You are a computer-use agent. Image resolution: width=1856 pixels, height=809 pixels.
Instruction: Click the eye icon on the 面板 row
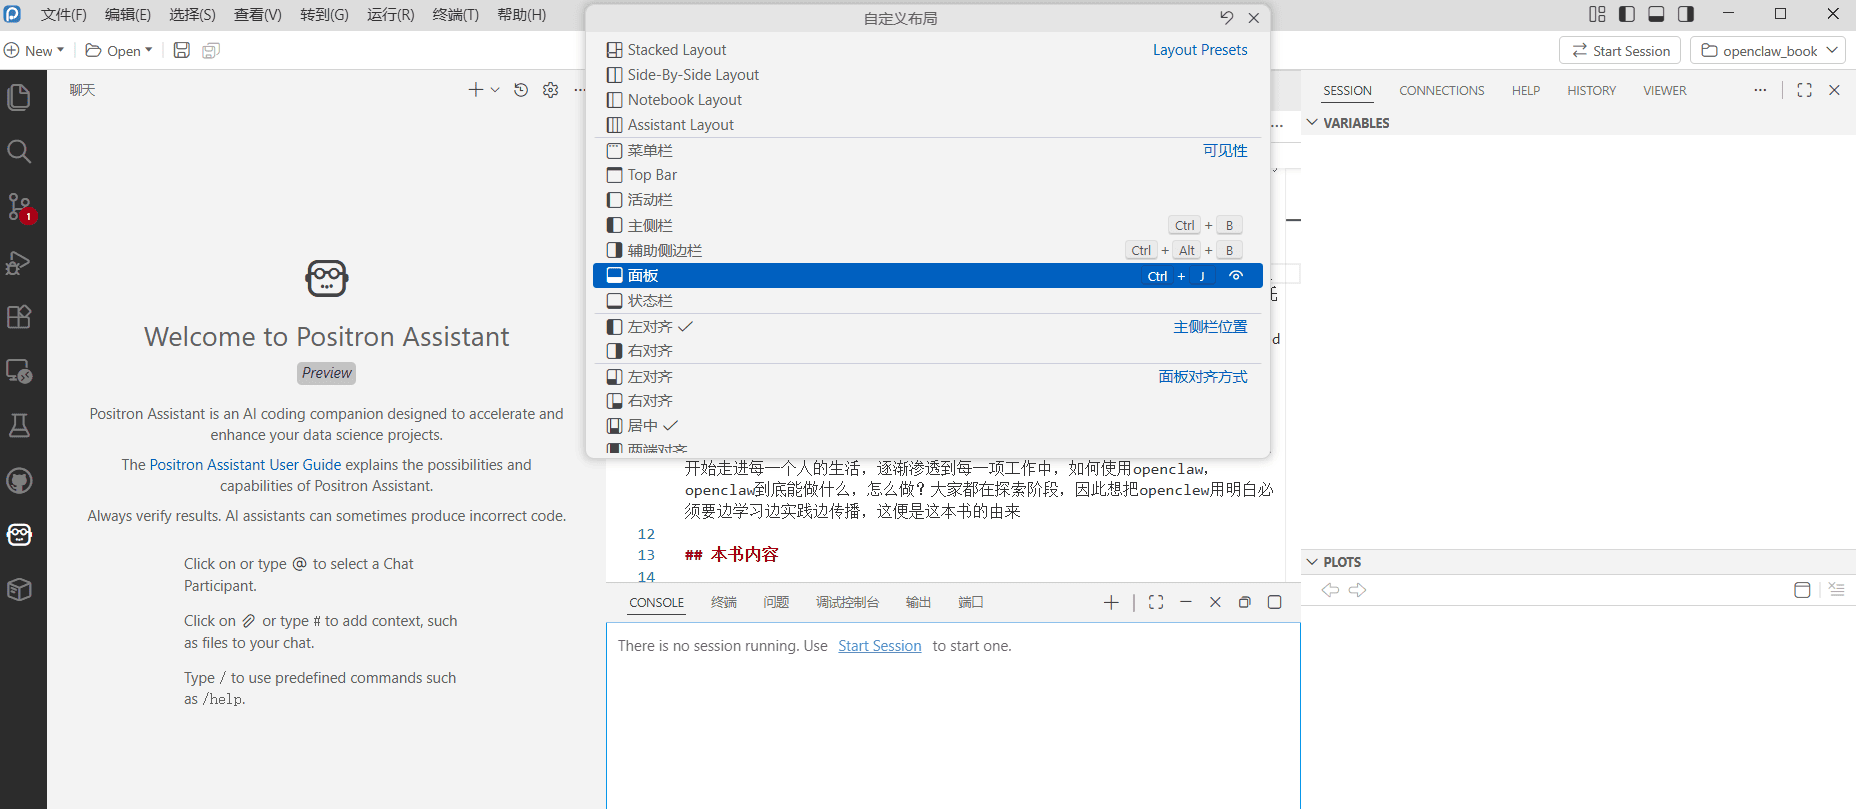[1236, 276]
